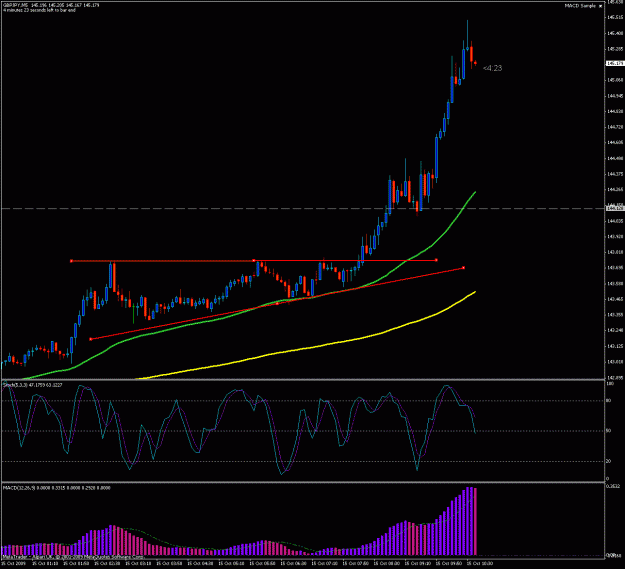The height and width of the screenshot is (569, 625).
Task: Click the highlighted current price label on the price scale
Action: click(615, 63)
